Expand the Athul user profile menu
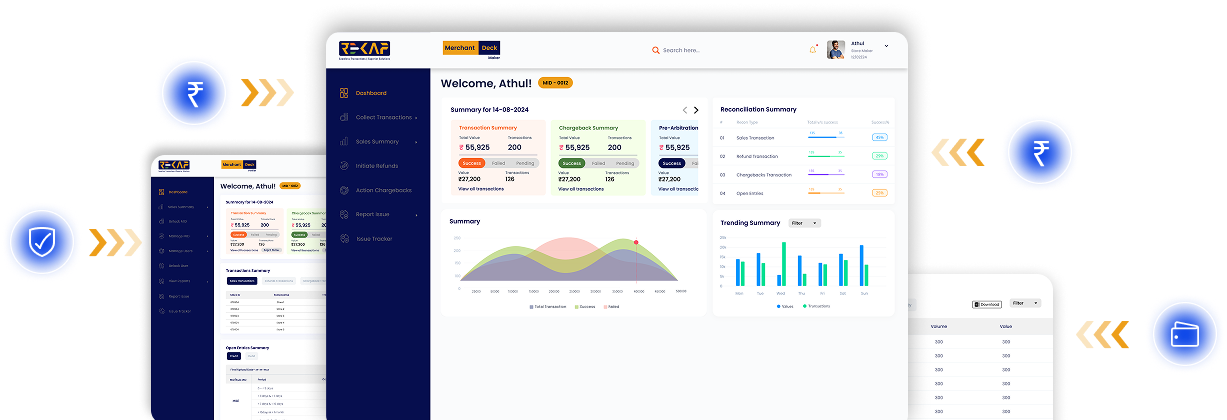 point(849,50)
